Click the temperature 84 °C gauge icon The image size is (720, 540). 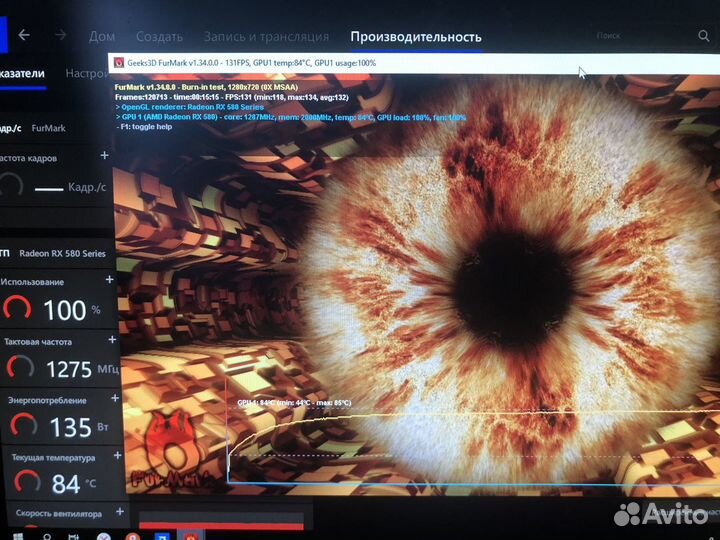pyautogui.click(x=24, y=484)
